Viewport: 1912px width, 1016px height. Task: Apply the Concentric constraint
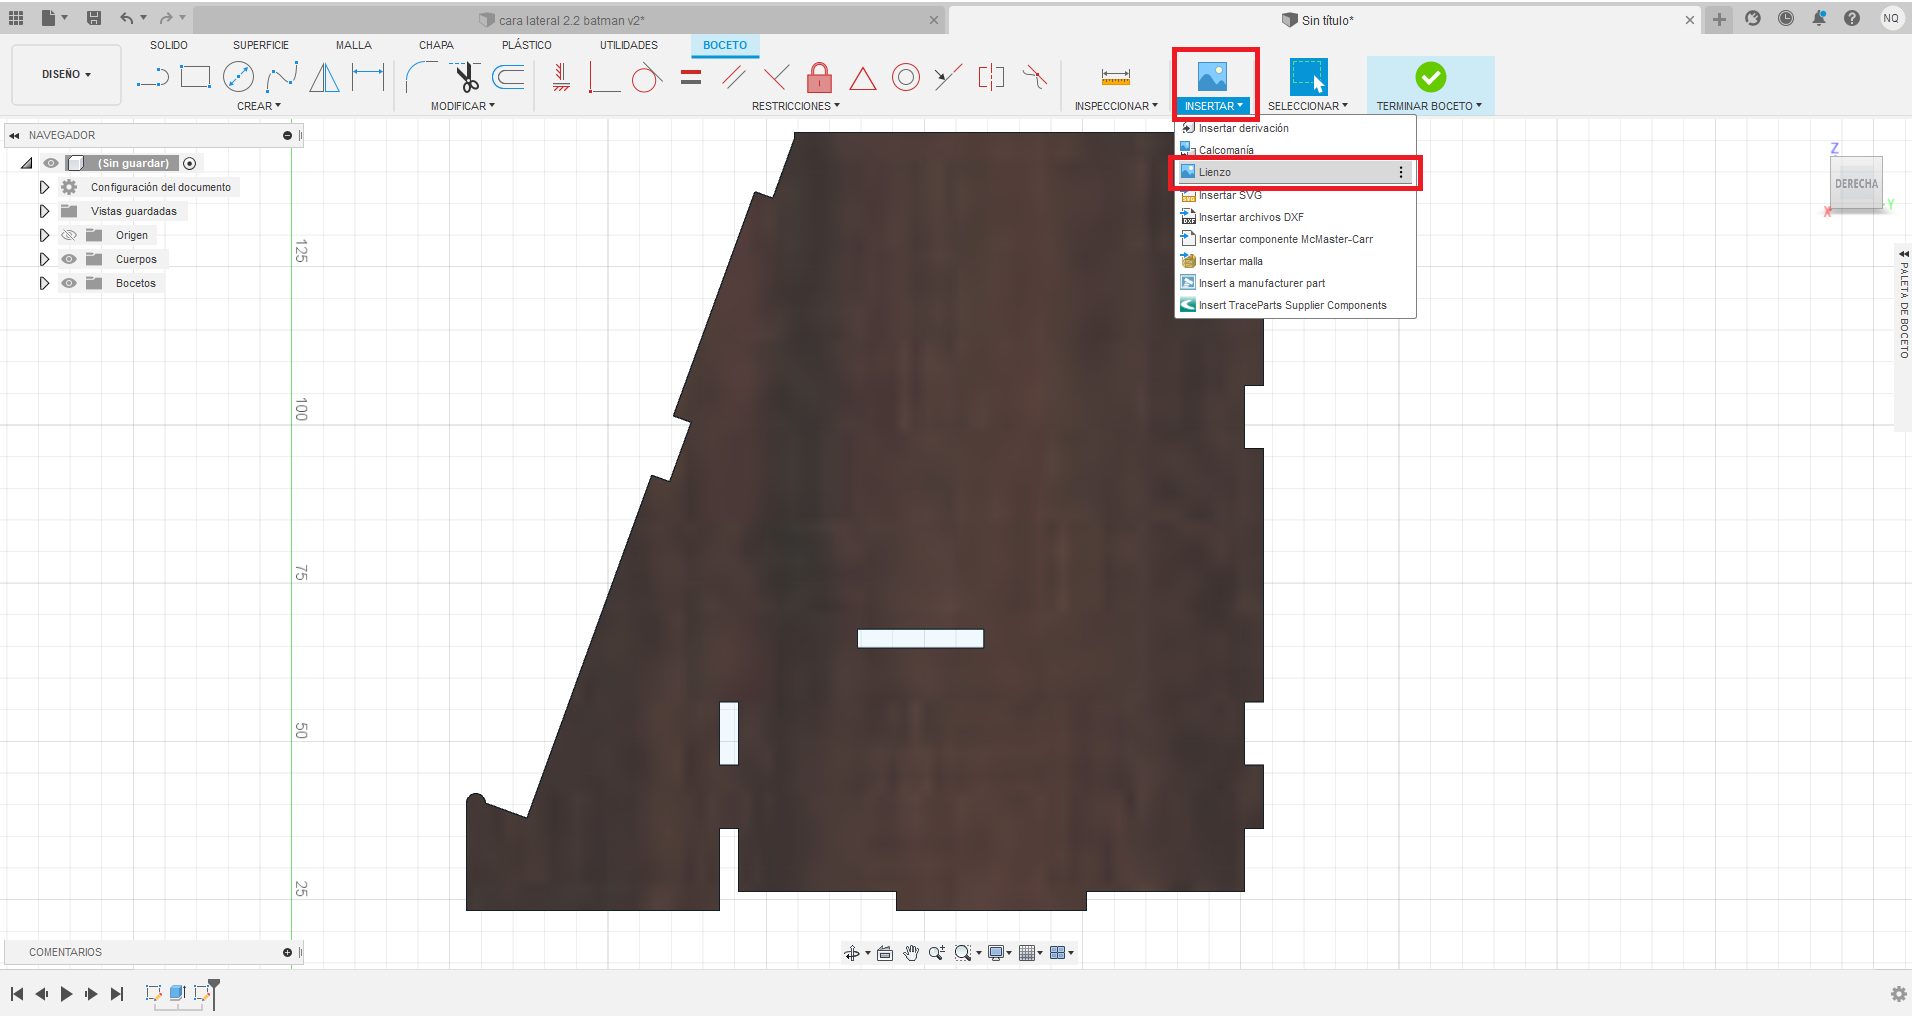[906, 77]
